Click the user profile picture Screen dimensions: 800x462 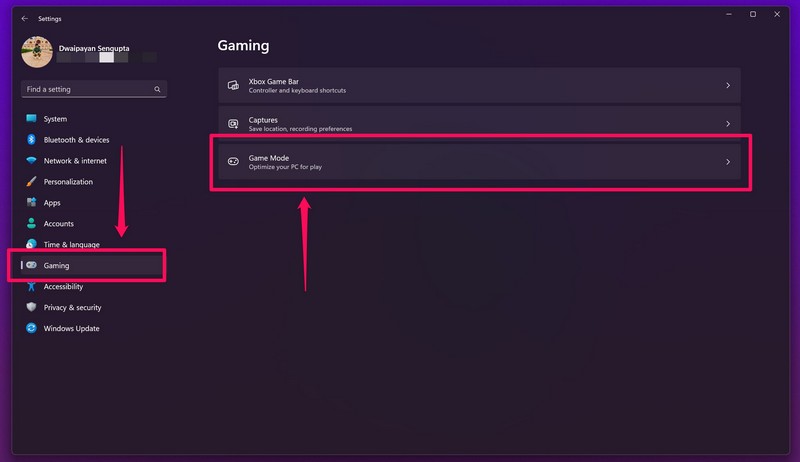[x=37, y=52]
